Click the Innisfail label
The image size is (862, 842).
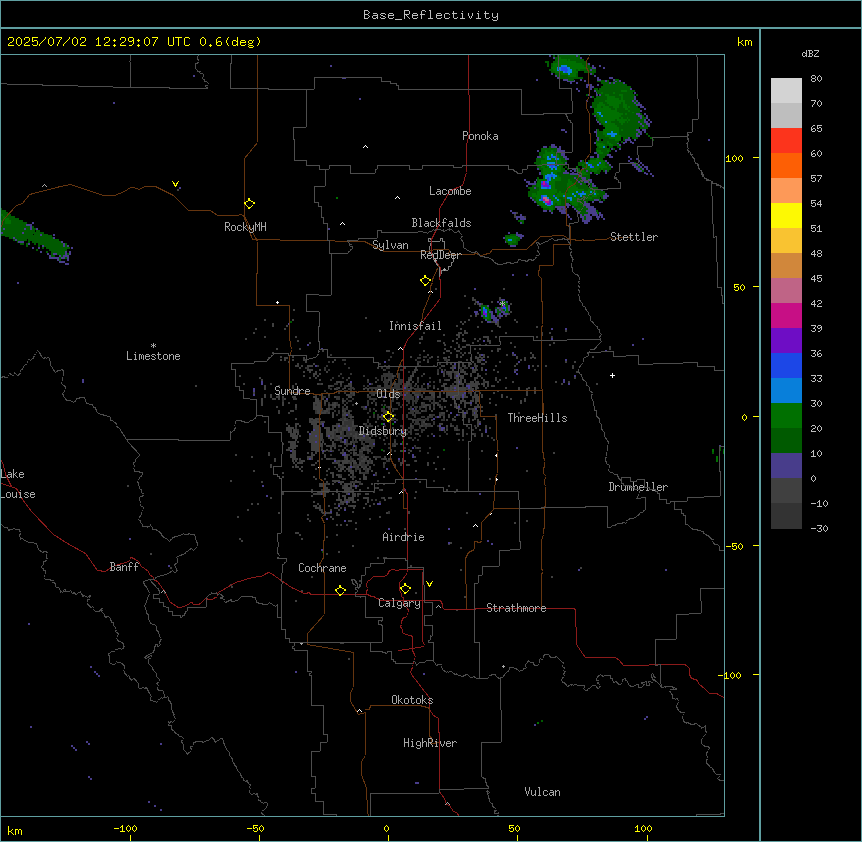tap(415, 326)
